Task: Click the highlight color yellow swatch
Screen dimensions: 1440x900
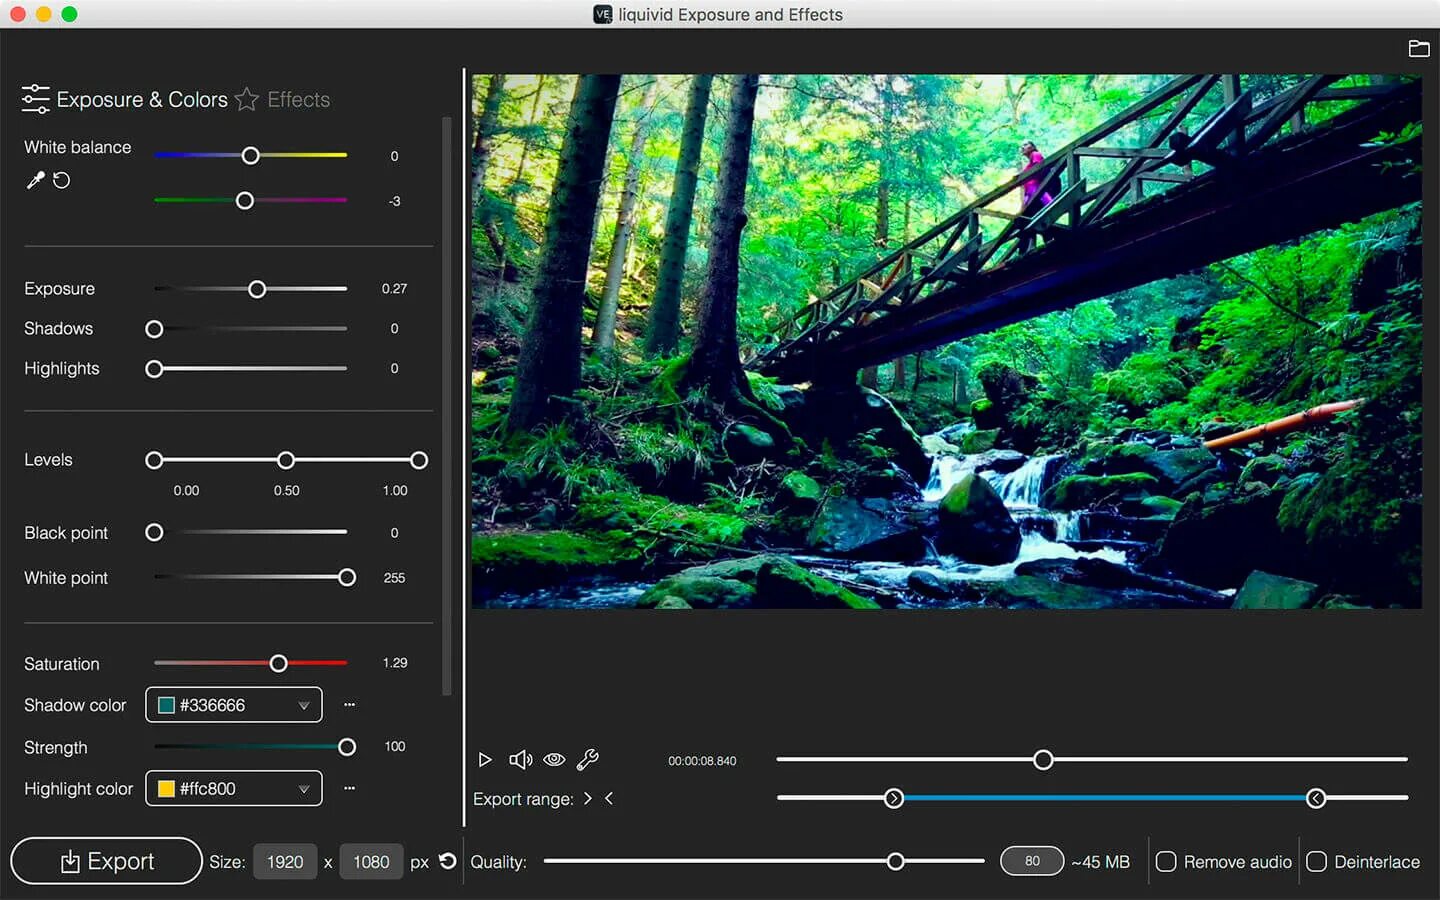Action: click(x=167, y=788)
